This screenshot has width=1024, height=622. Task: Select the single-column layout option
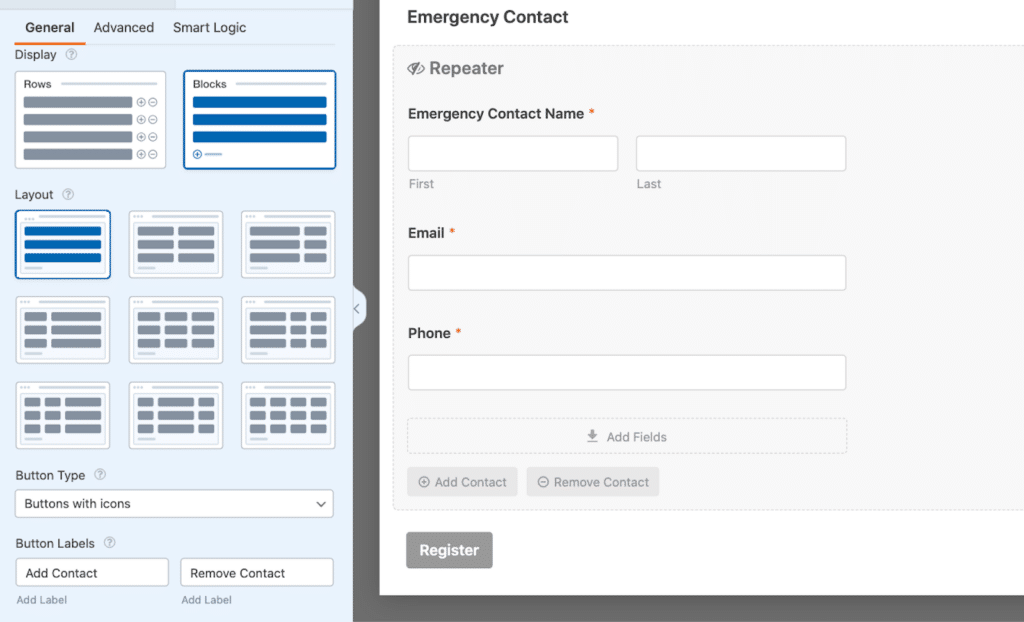pyautogui.click(x=63, y=244)
